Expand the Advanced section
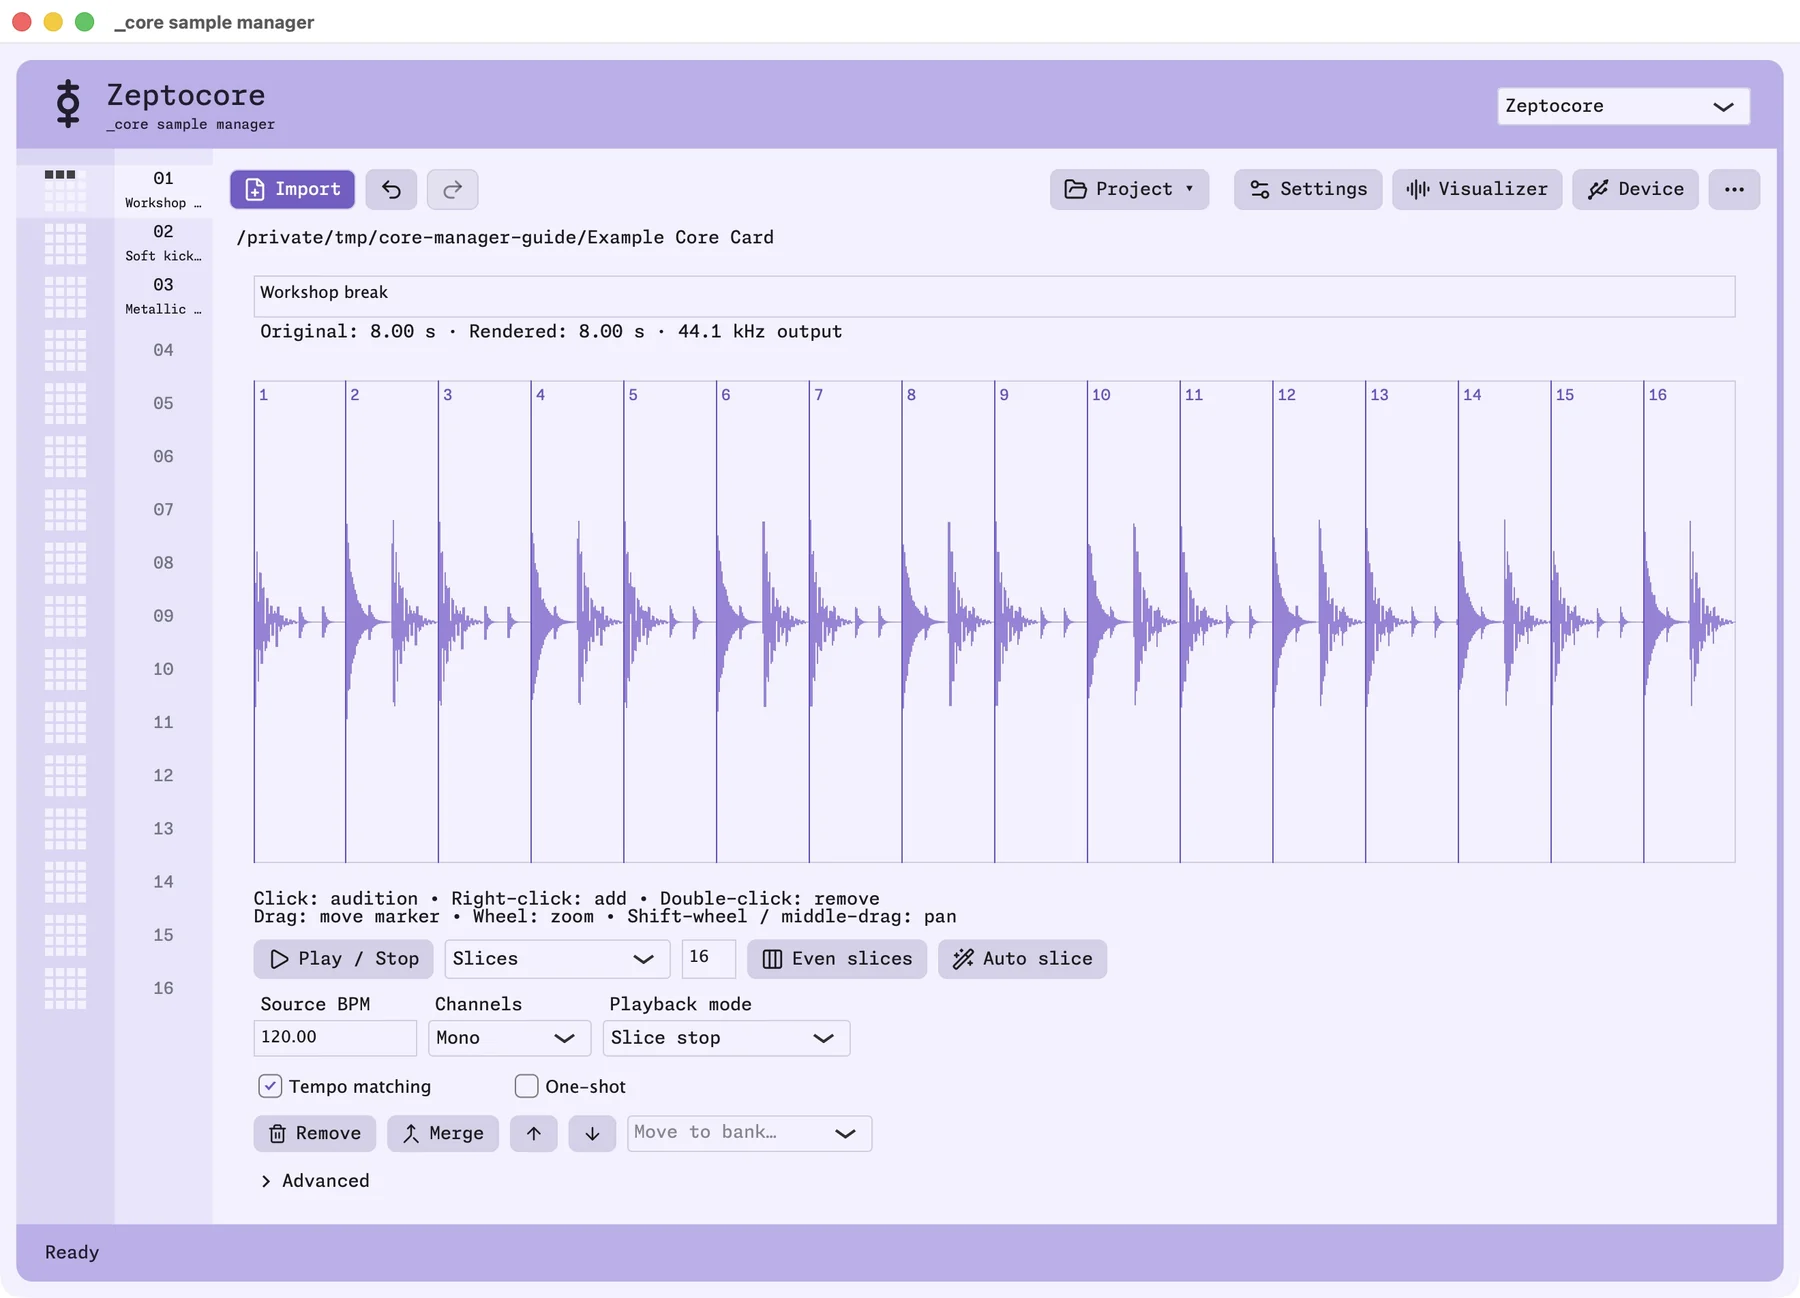The width and height of the screenshot is (1800, 1298). click(315, 1181)
